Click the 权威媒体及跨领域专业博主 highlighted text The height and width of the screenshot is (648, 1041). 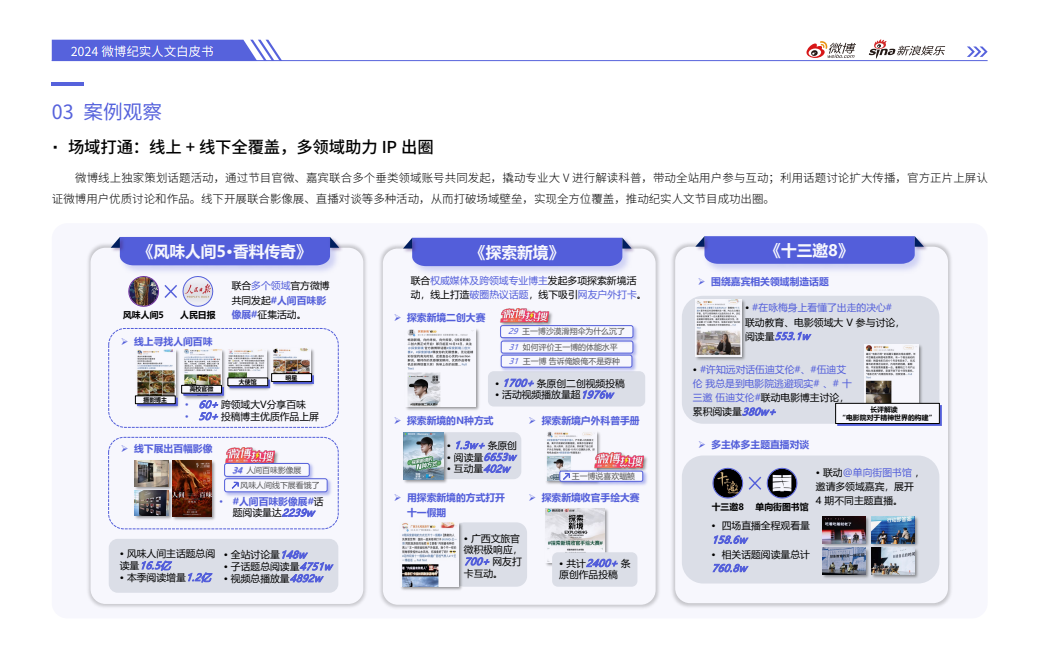[x=489, y=281]
